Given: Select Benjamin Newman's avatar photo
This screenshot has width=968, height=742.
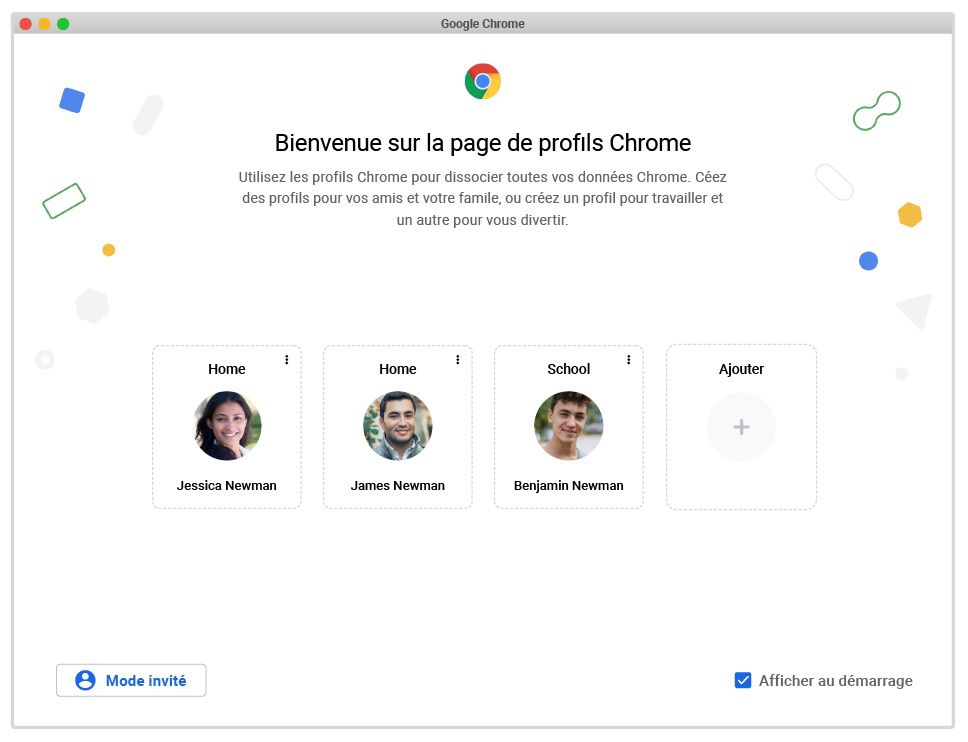Looking at the screenshot, I should click(x=569, y=425).
